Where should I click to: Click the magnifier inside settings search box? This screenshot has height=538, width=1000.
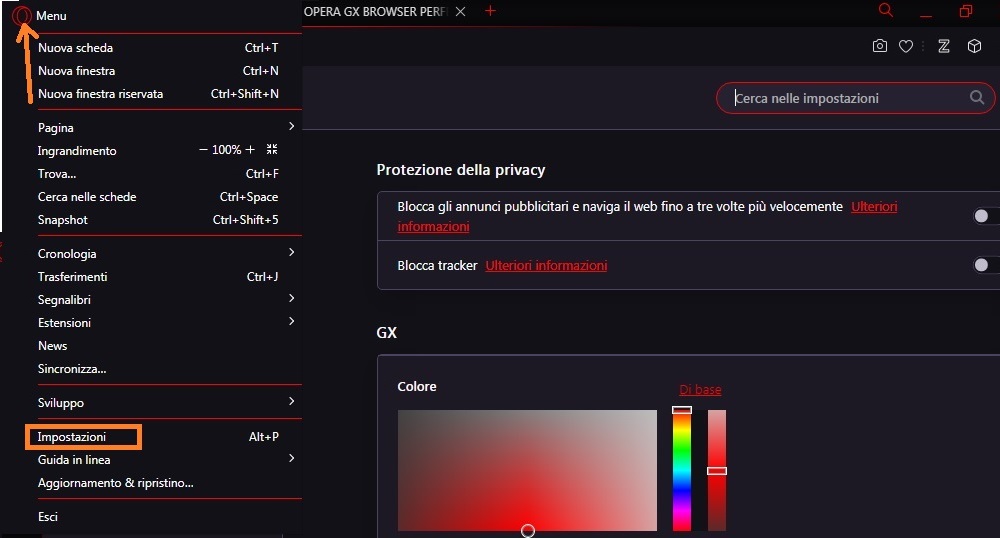pyautogui.click(x=976, y=98)
